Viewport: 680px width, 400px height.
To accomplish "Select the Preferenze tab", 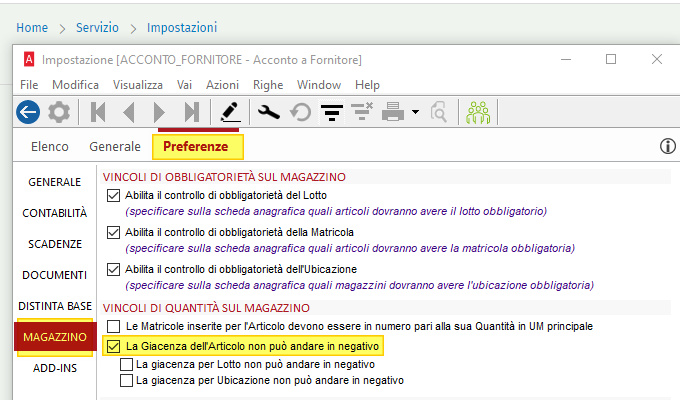I will coord(197,147).
